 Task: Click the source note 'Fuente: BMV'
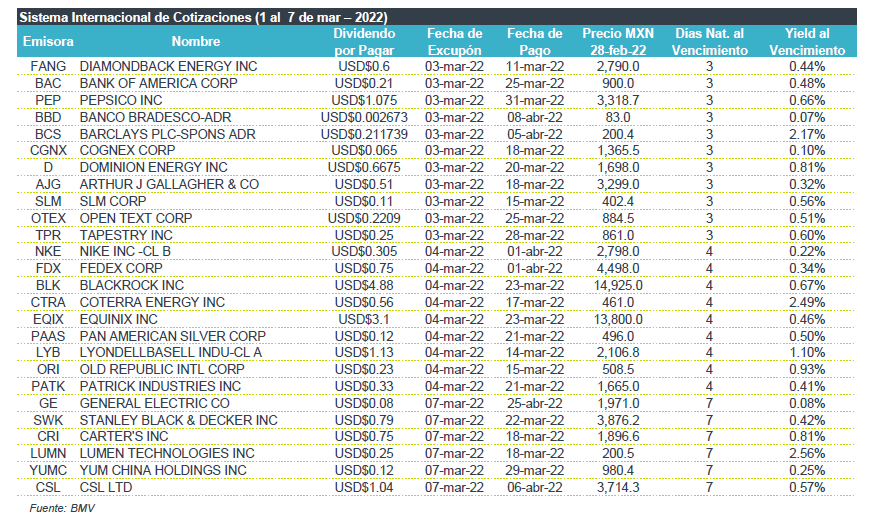click(62, 508)
